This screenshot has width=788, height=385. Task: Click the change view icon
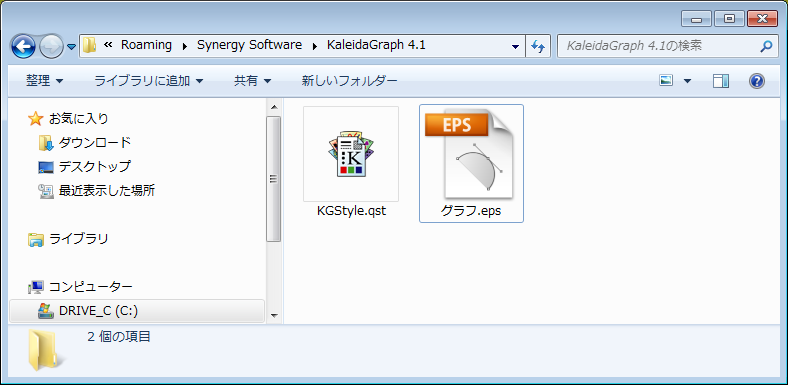666,80
